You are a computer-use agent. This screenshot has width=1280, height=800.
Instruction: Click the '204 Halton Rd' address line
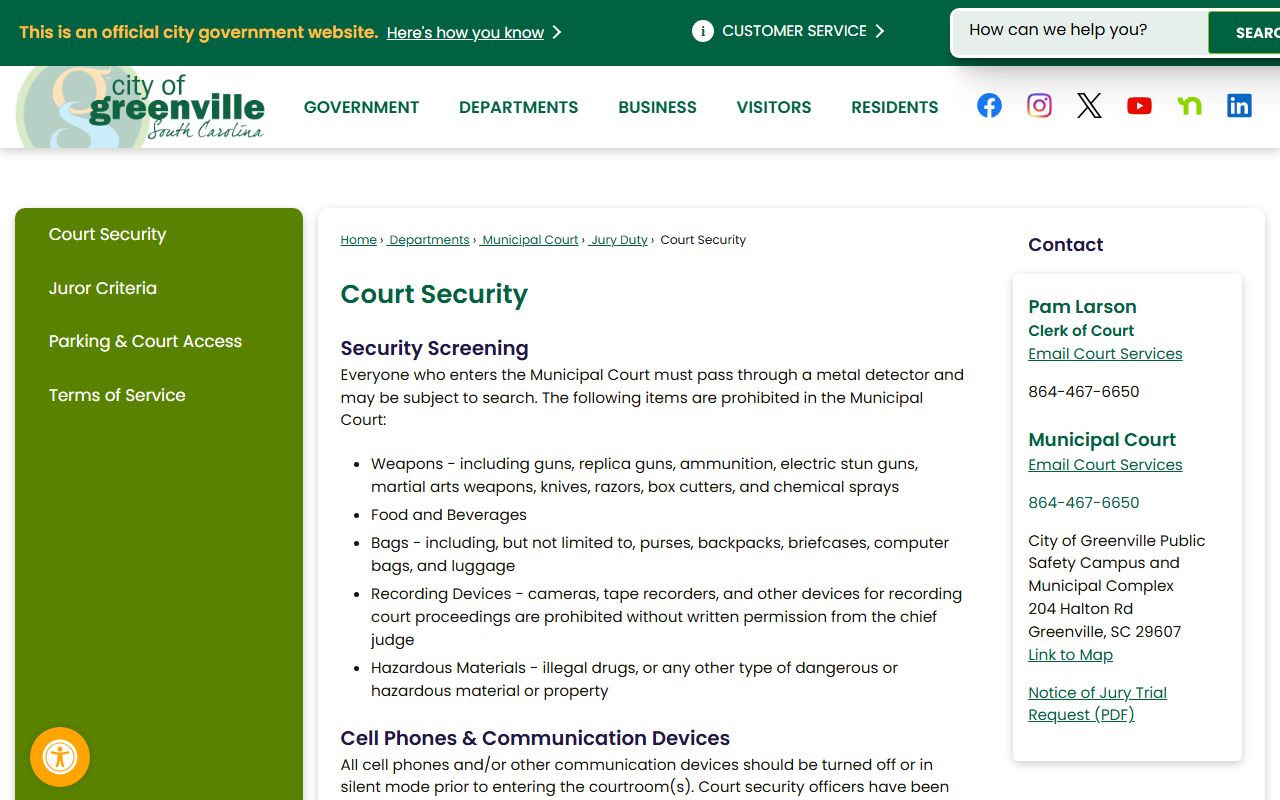[x=1080, y=609]
